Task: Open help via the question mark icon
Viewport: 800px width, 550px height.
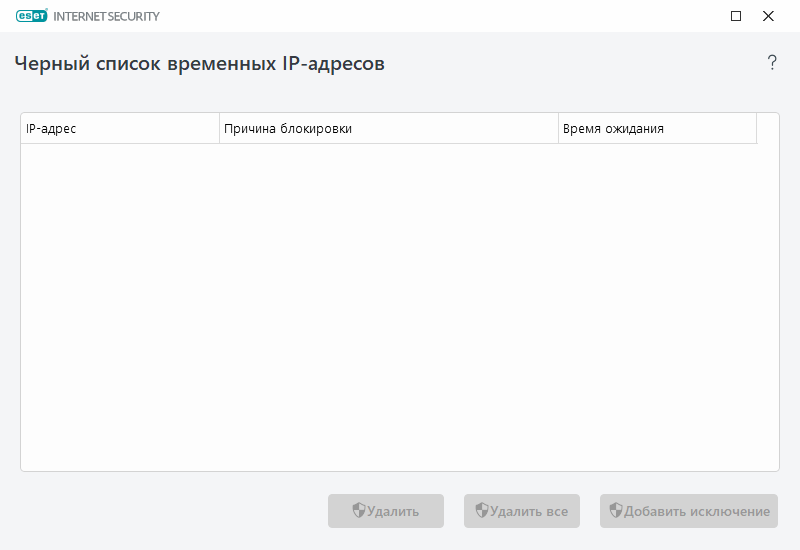Action: coord(772,63)
